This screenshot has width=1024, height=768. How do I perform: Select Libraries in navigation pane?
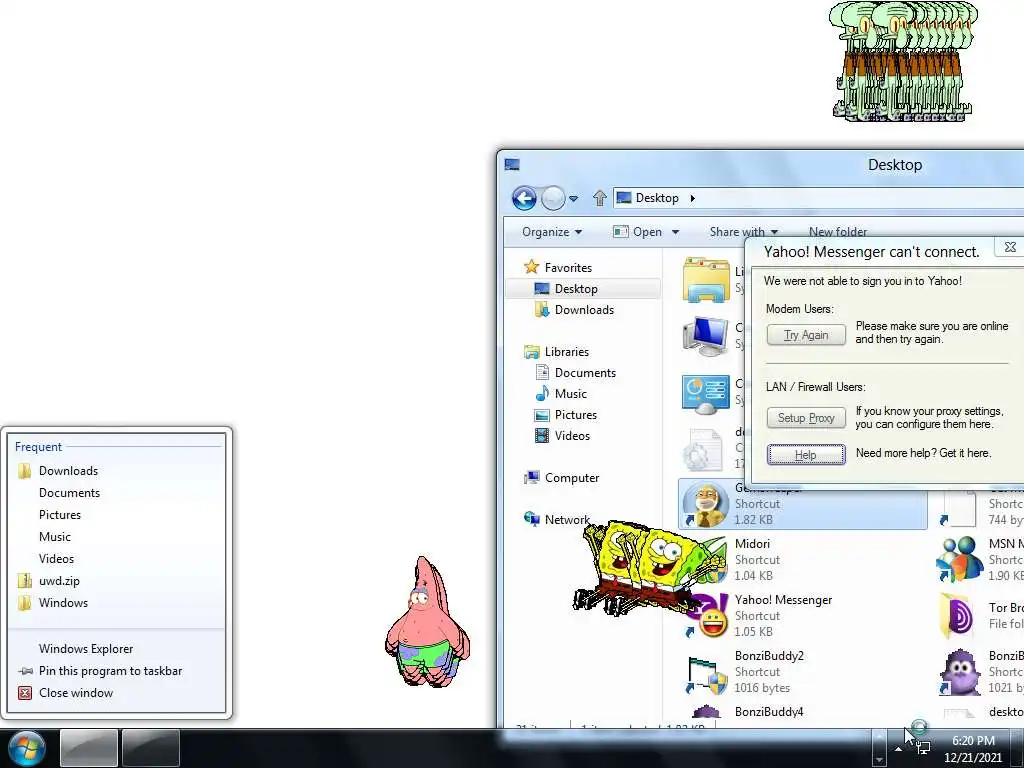(567, 351)
